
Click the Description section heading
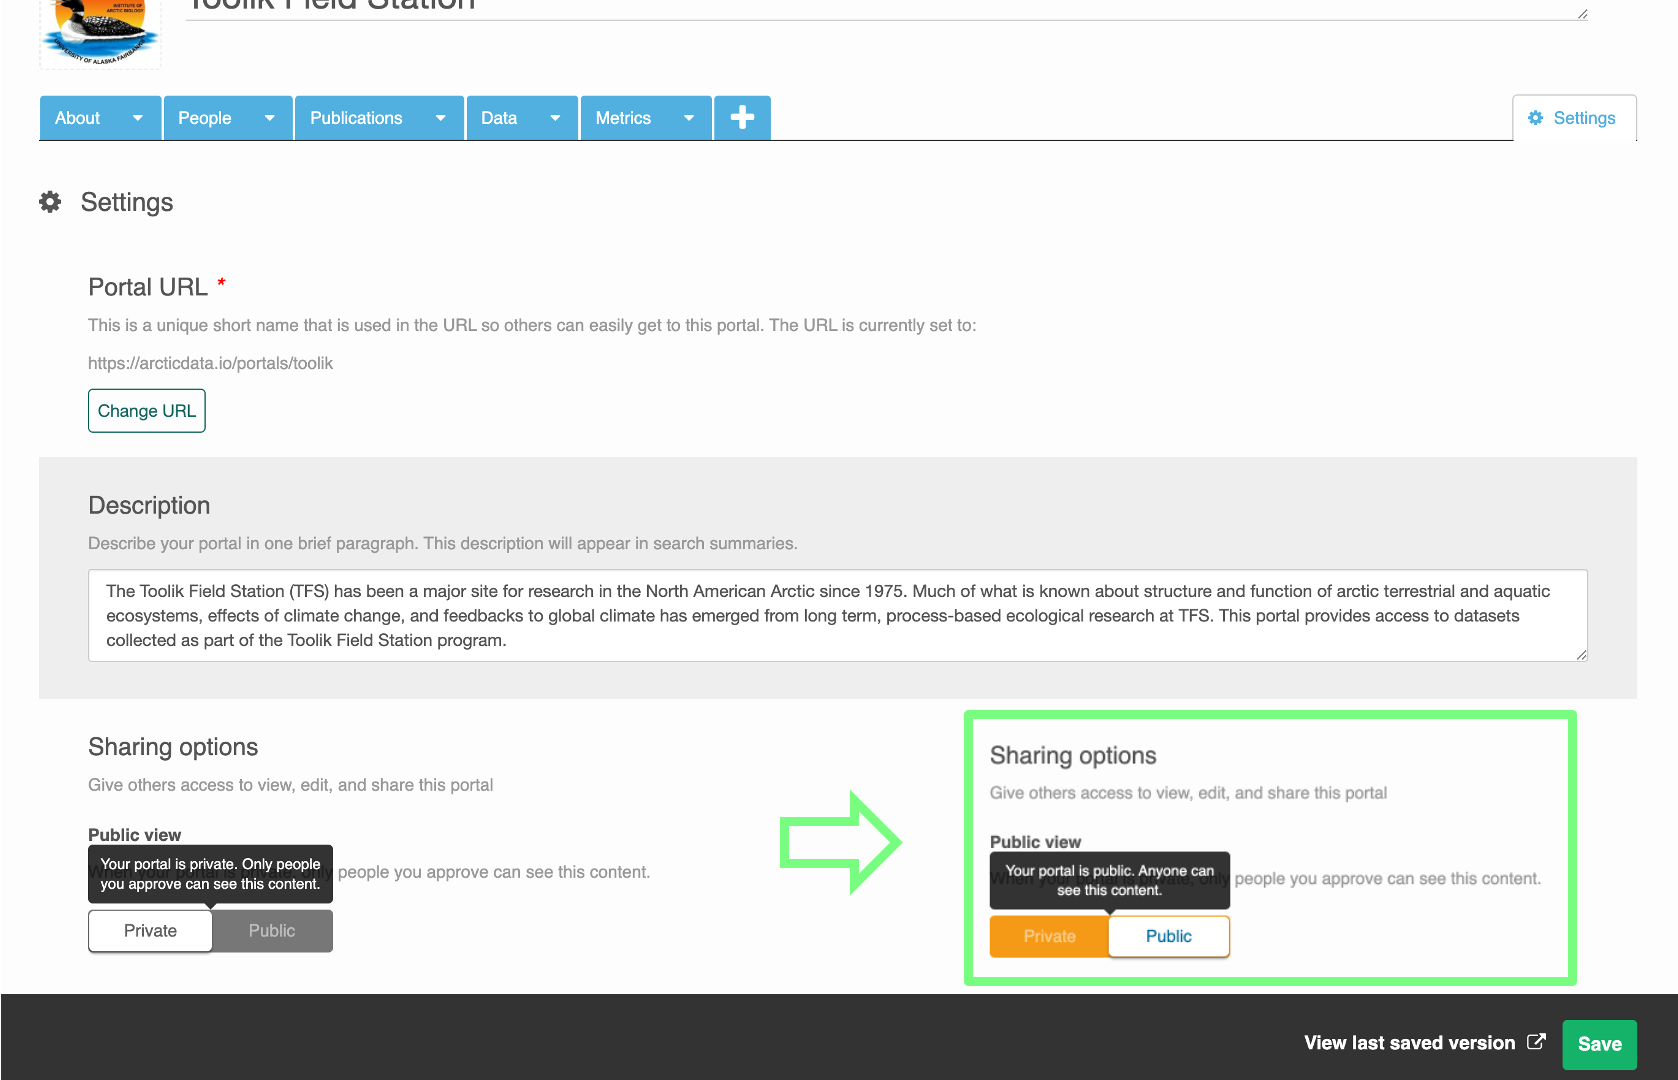149,505
